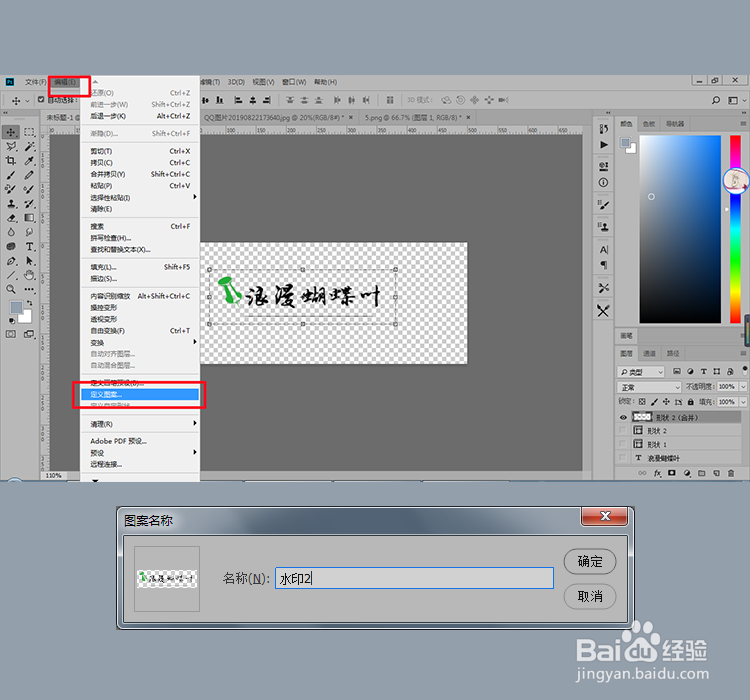Screen dimensions: 750x700
Task: Choose 自由变换(F) menu item
Action: [x=140, y=331]
